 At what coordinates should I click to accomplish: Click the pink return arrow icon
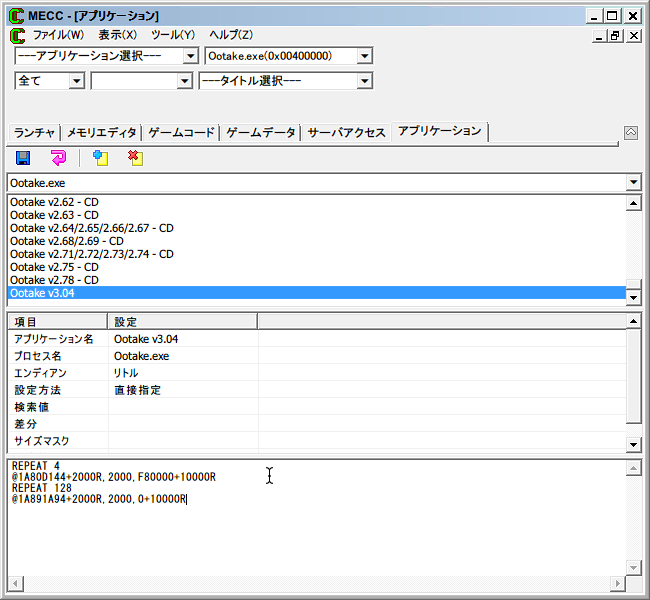click(58, 158)
